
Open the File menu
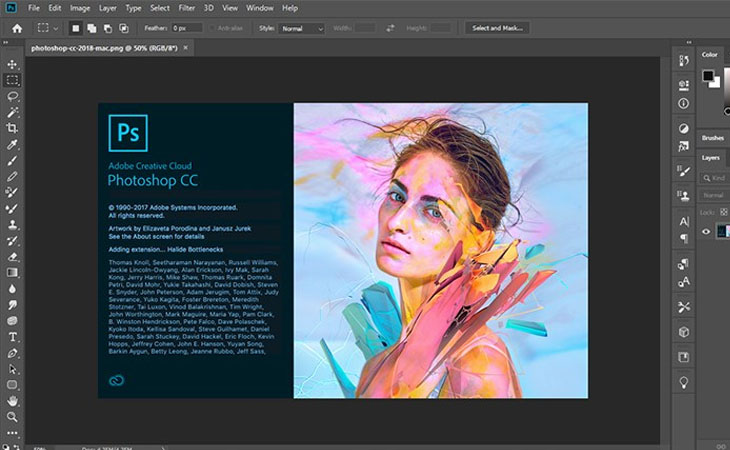pos(34,8)
